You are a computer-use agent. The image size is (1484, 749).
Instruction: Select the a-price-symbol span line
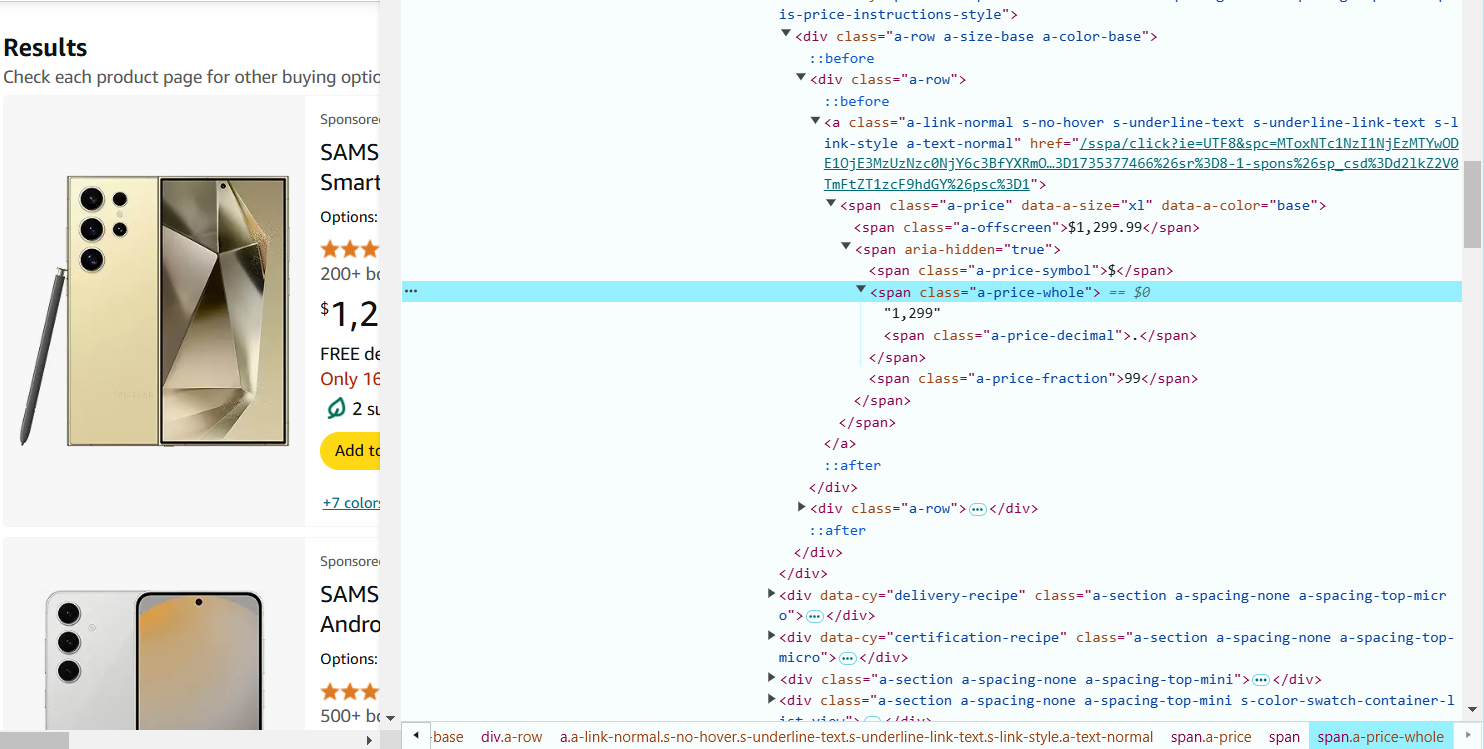coord(1021,270)
